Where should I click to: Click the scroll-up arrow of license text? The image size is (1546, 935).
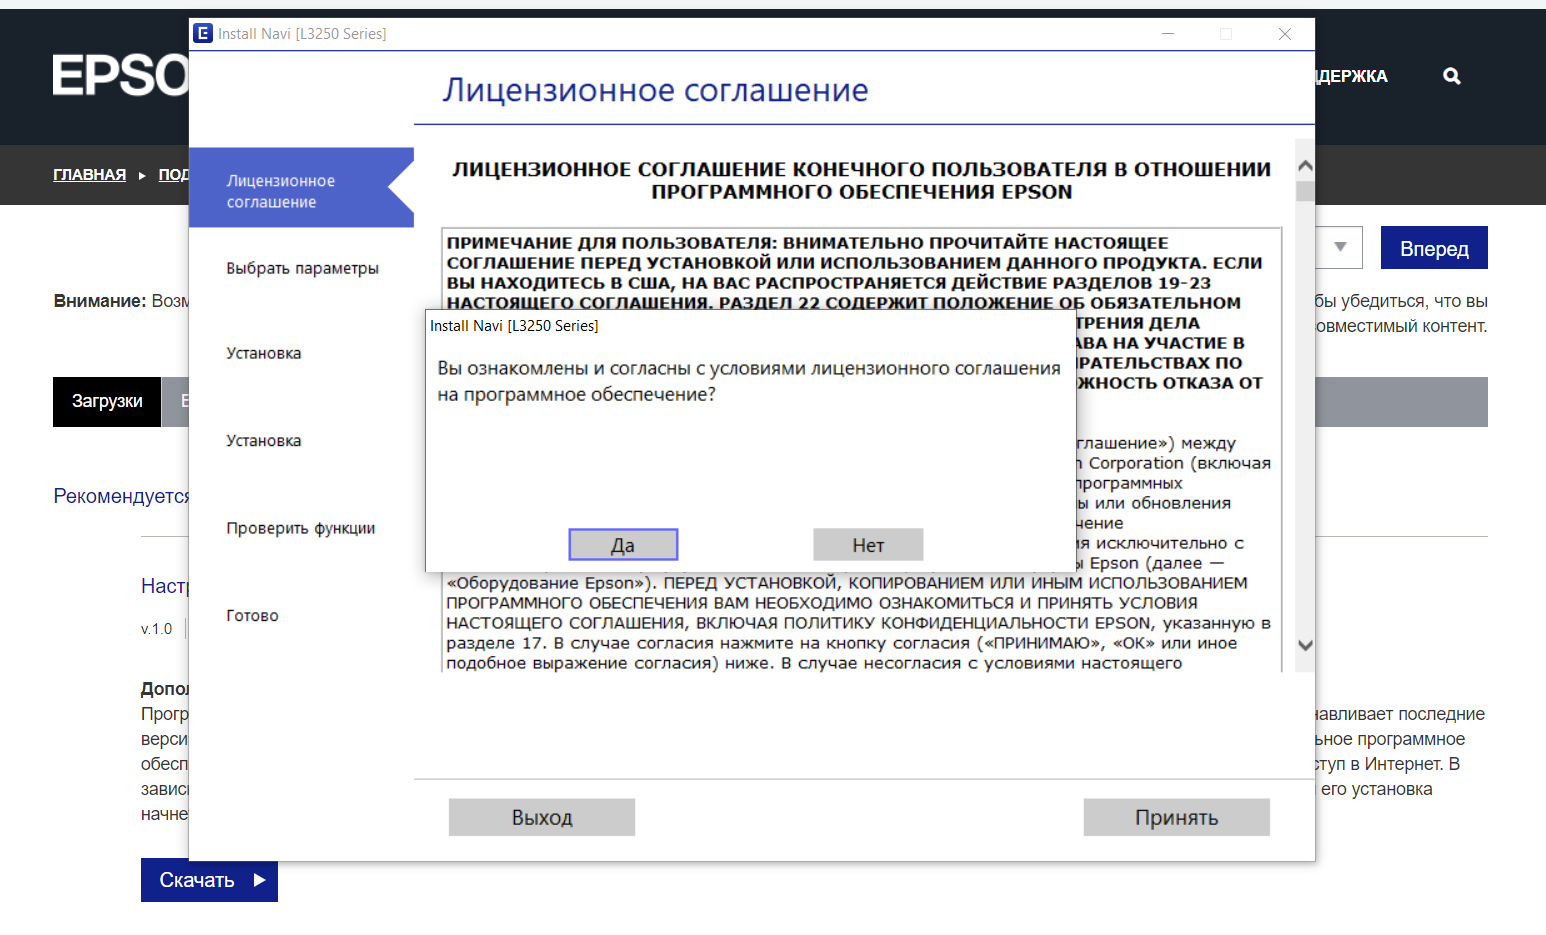point(1304,166)
